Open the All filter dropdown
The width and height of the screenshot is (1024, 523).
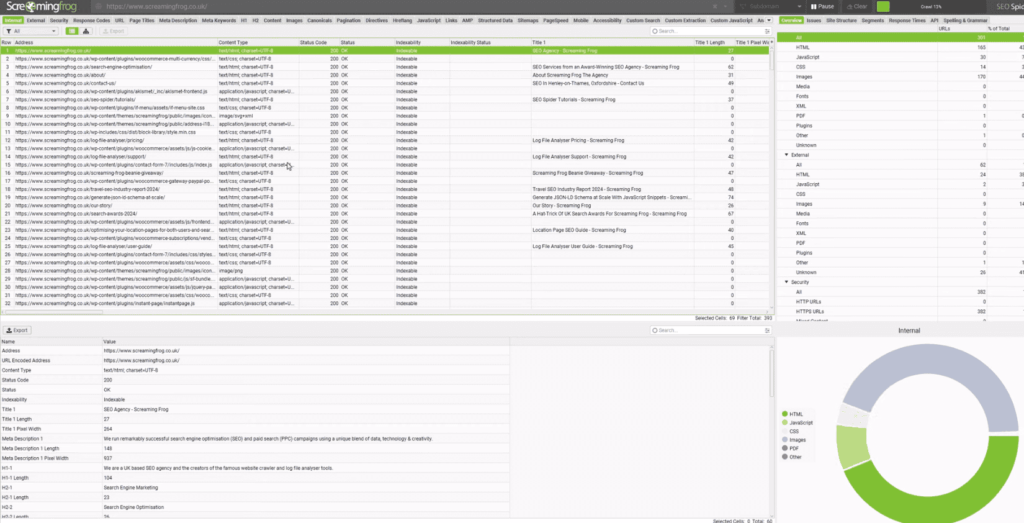coord(31,31)
